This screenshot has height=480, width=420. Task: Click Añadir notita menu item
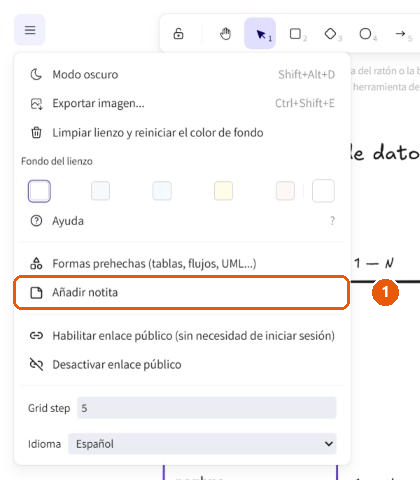click(182, 292)
